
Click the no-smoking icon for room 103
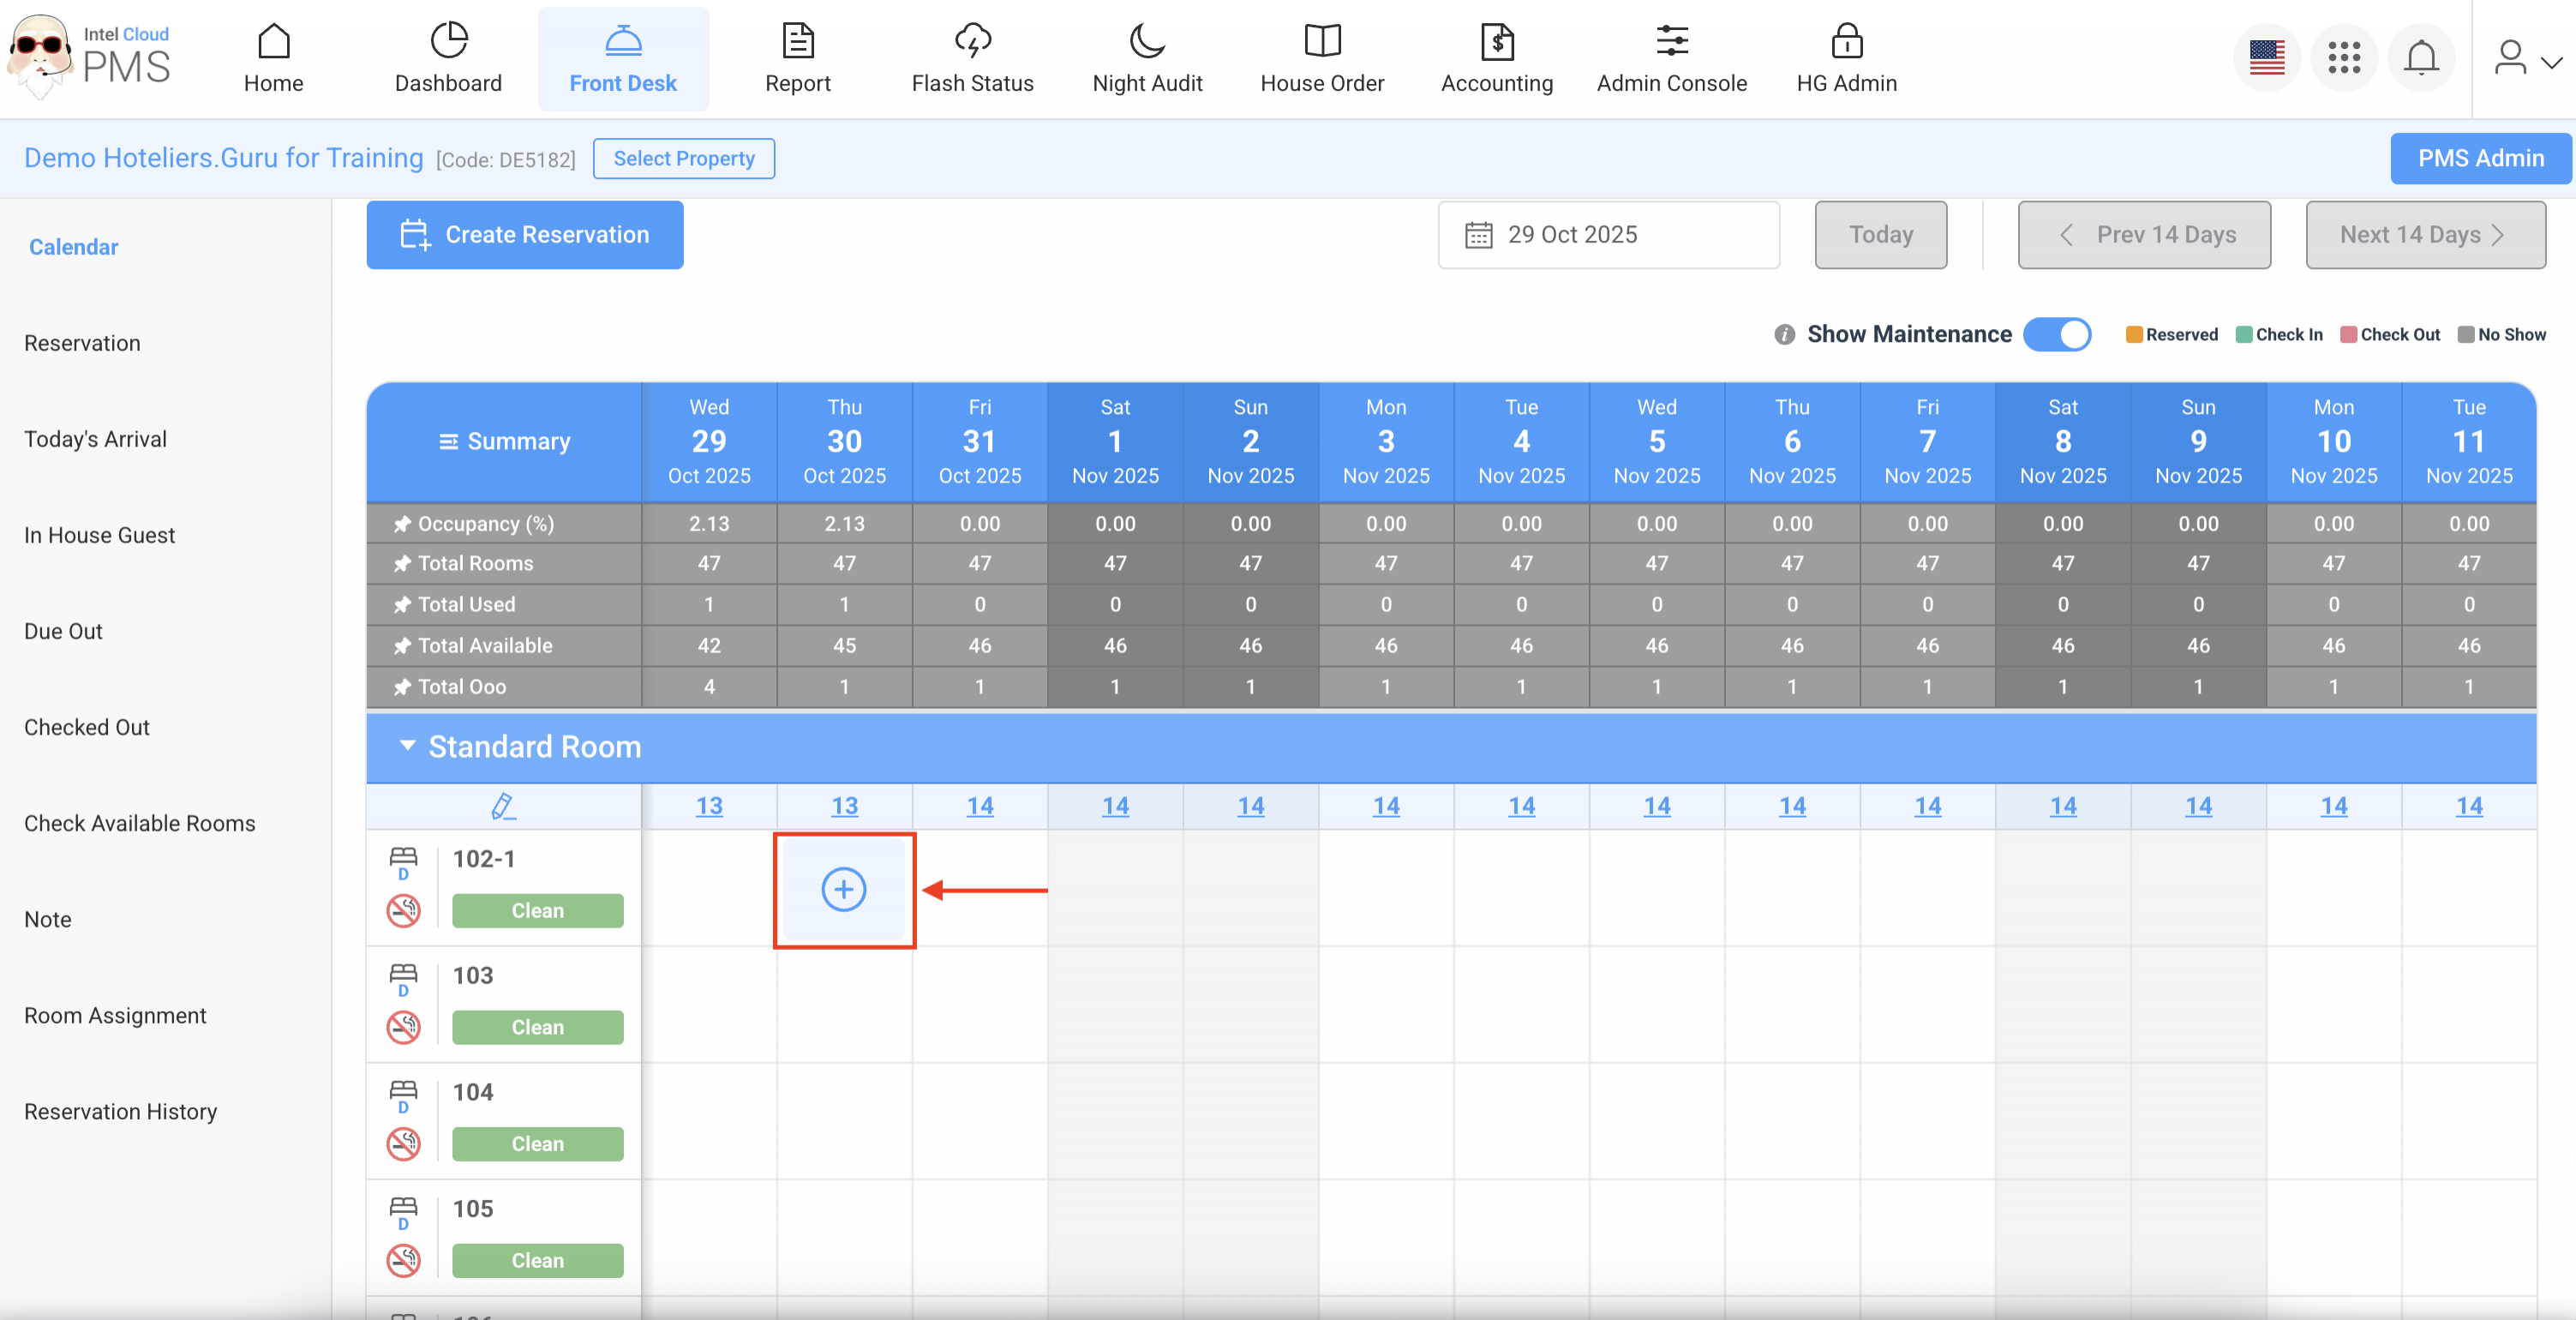pos(404,1027)
